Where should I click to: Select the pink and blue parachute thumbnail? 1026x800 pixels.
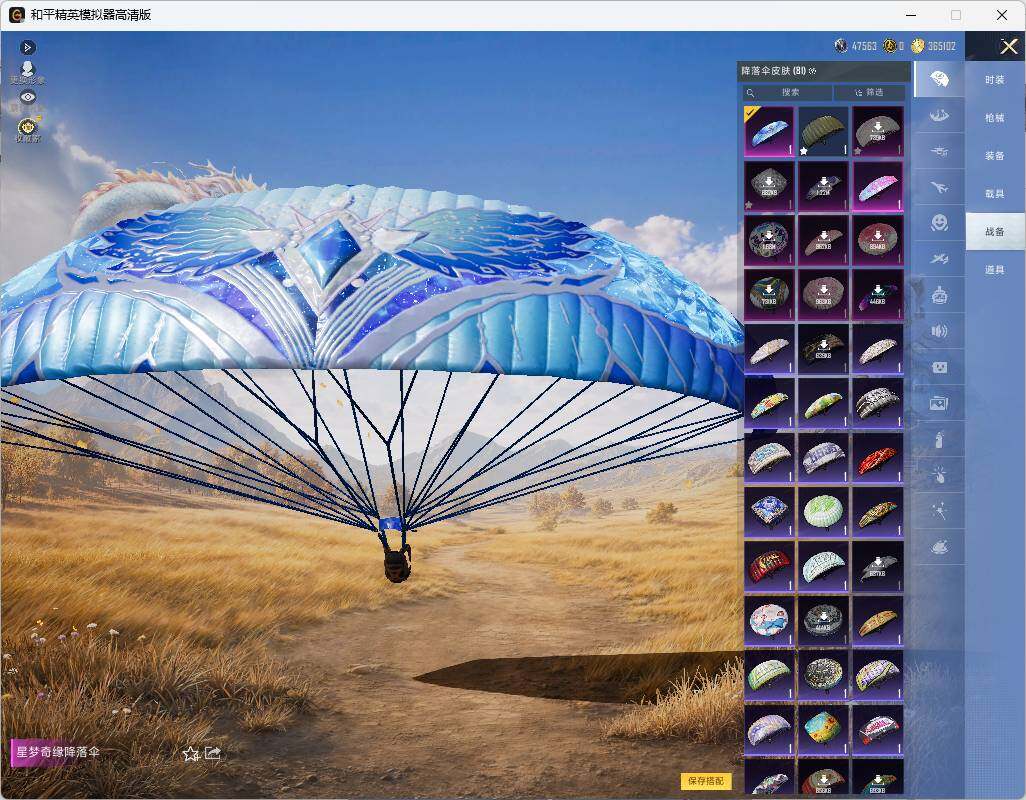tap(877, 186)
